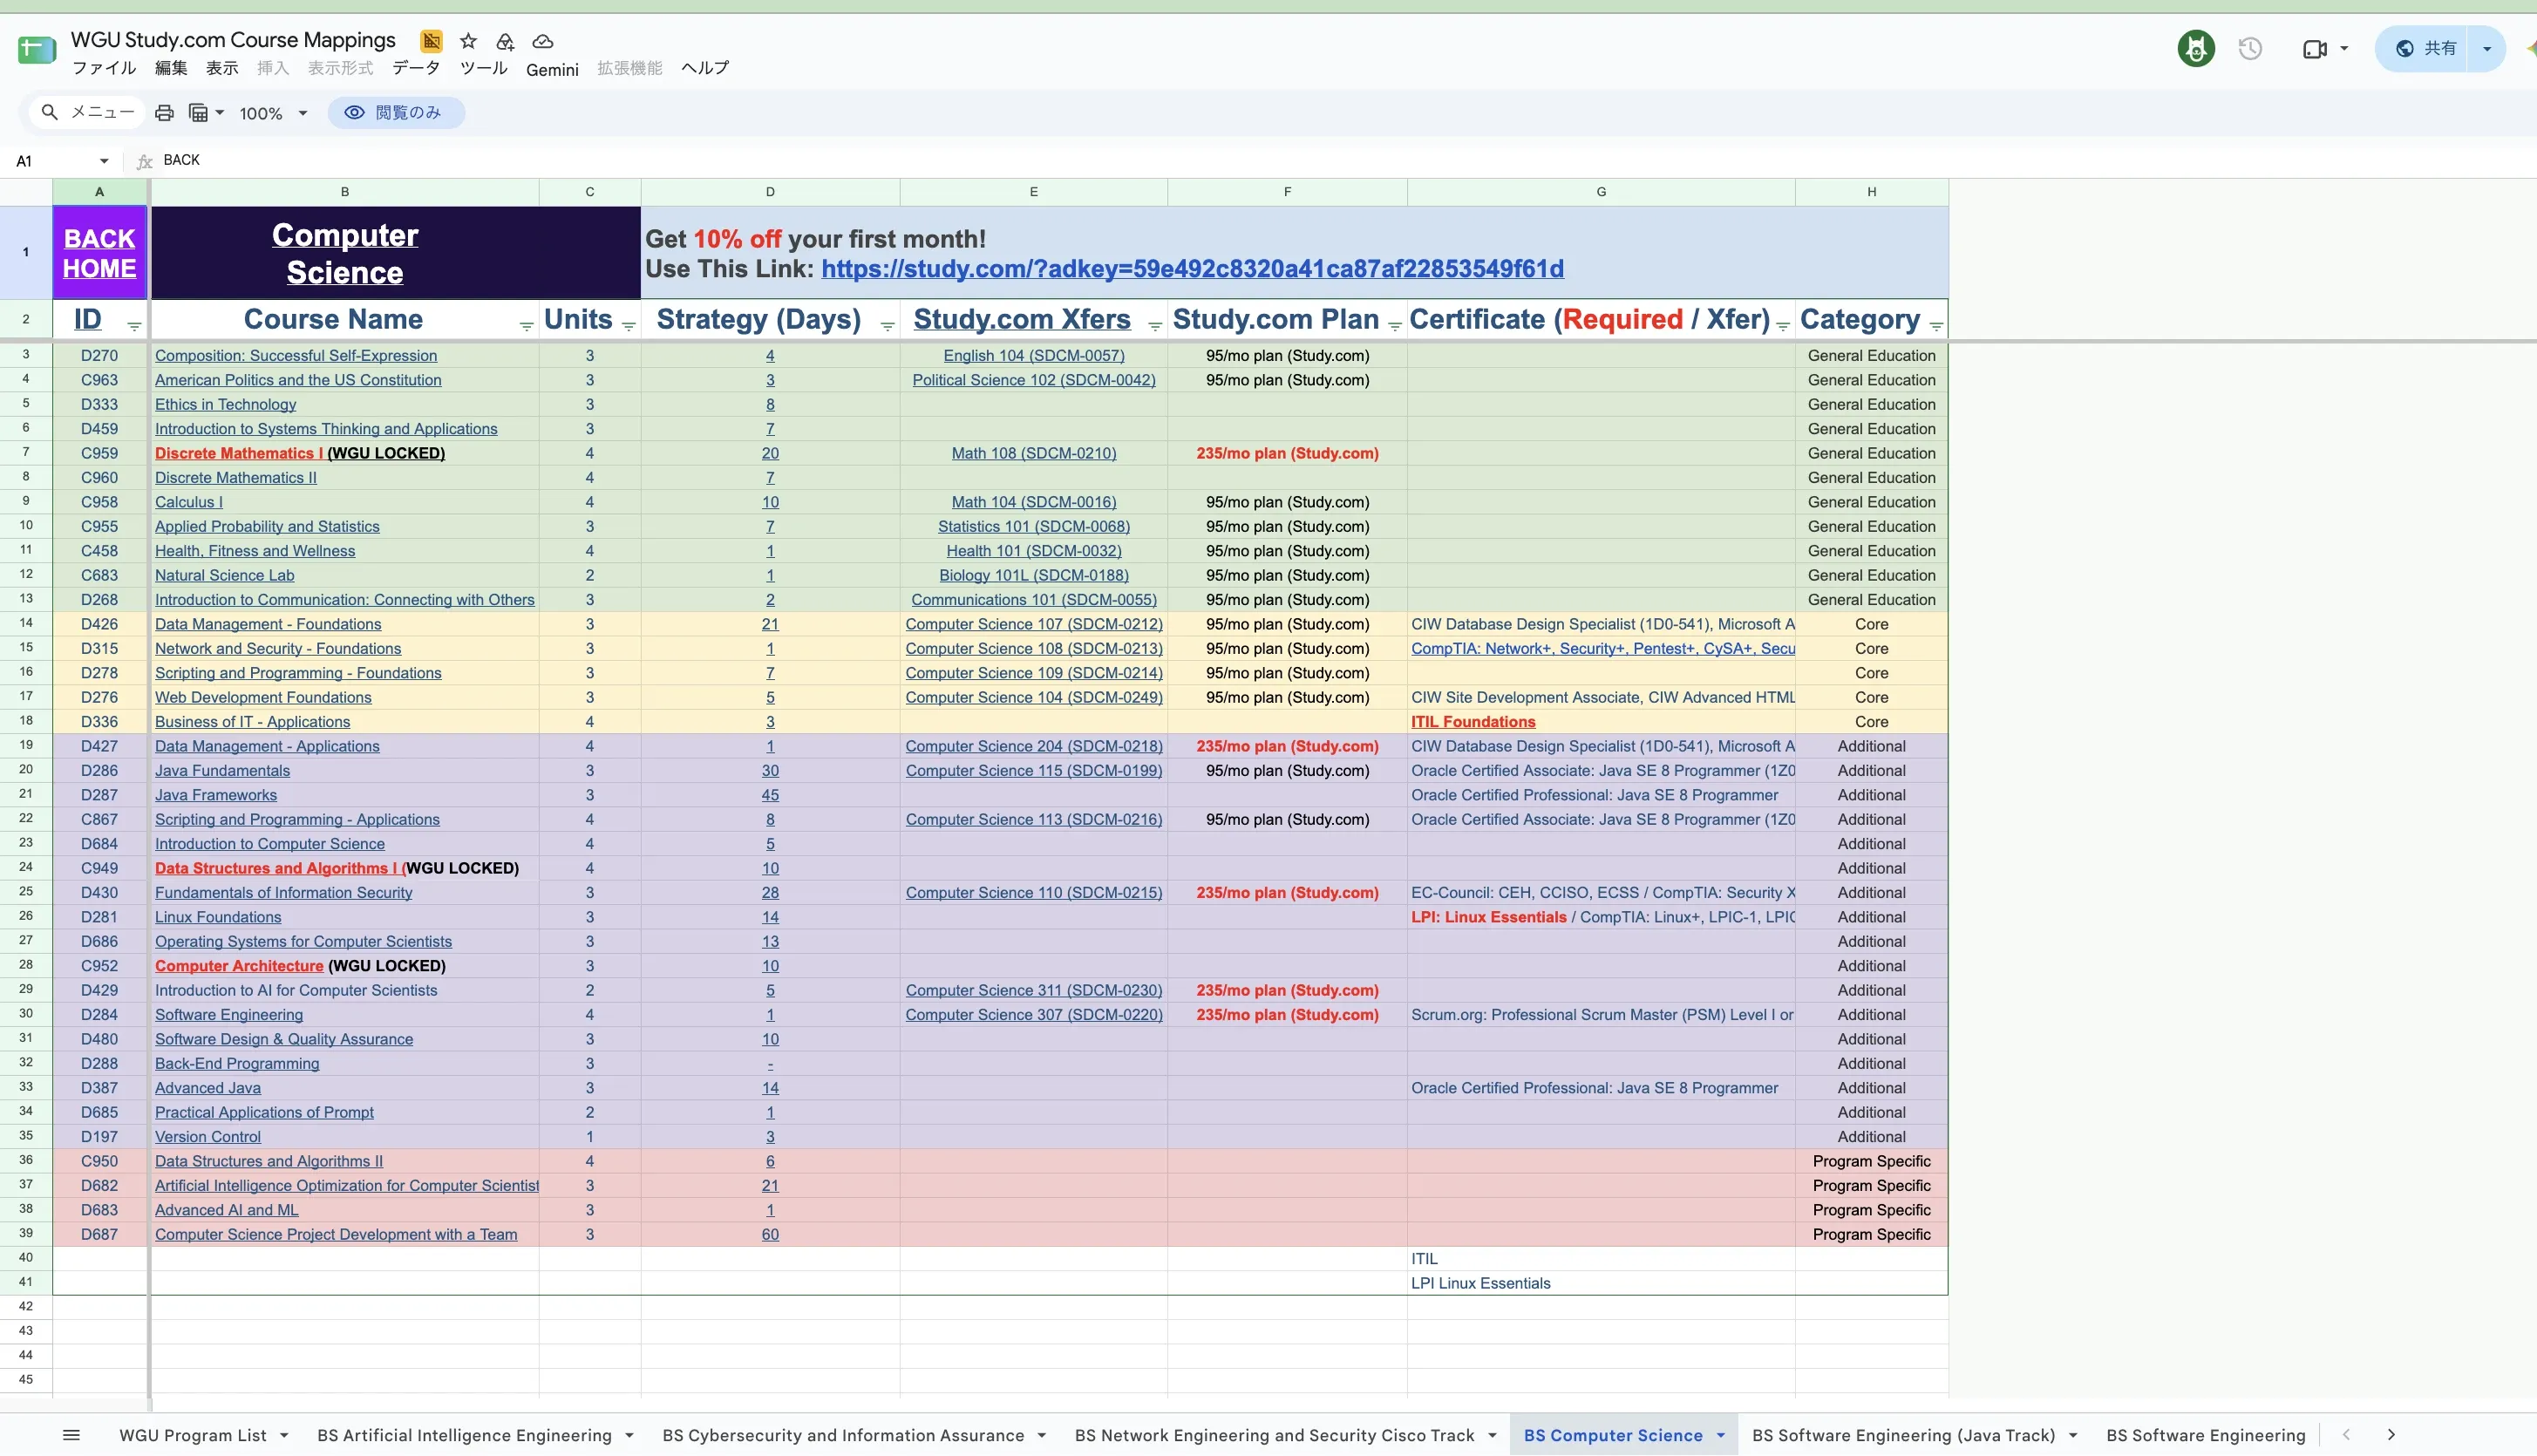The image size is (2537, 1456).
Task: Check the cloud document status icon
Action: point(542,41)
